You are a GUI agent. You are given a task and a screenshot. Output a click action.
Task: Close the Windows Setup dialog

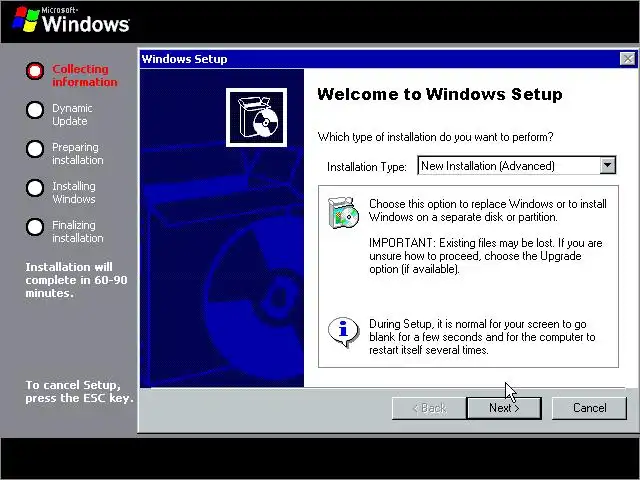tap(628, 59)
